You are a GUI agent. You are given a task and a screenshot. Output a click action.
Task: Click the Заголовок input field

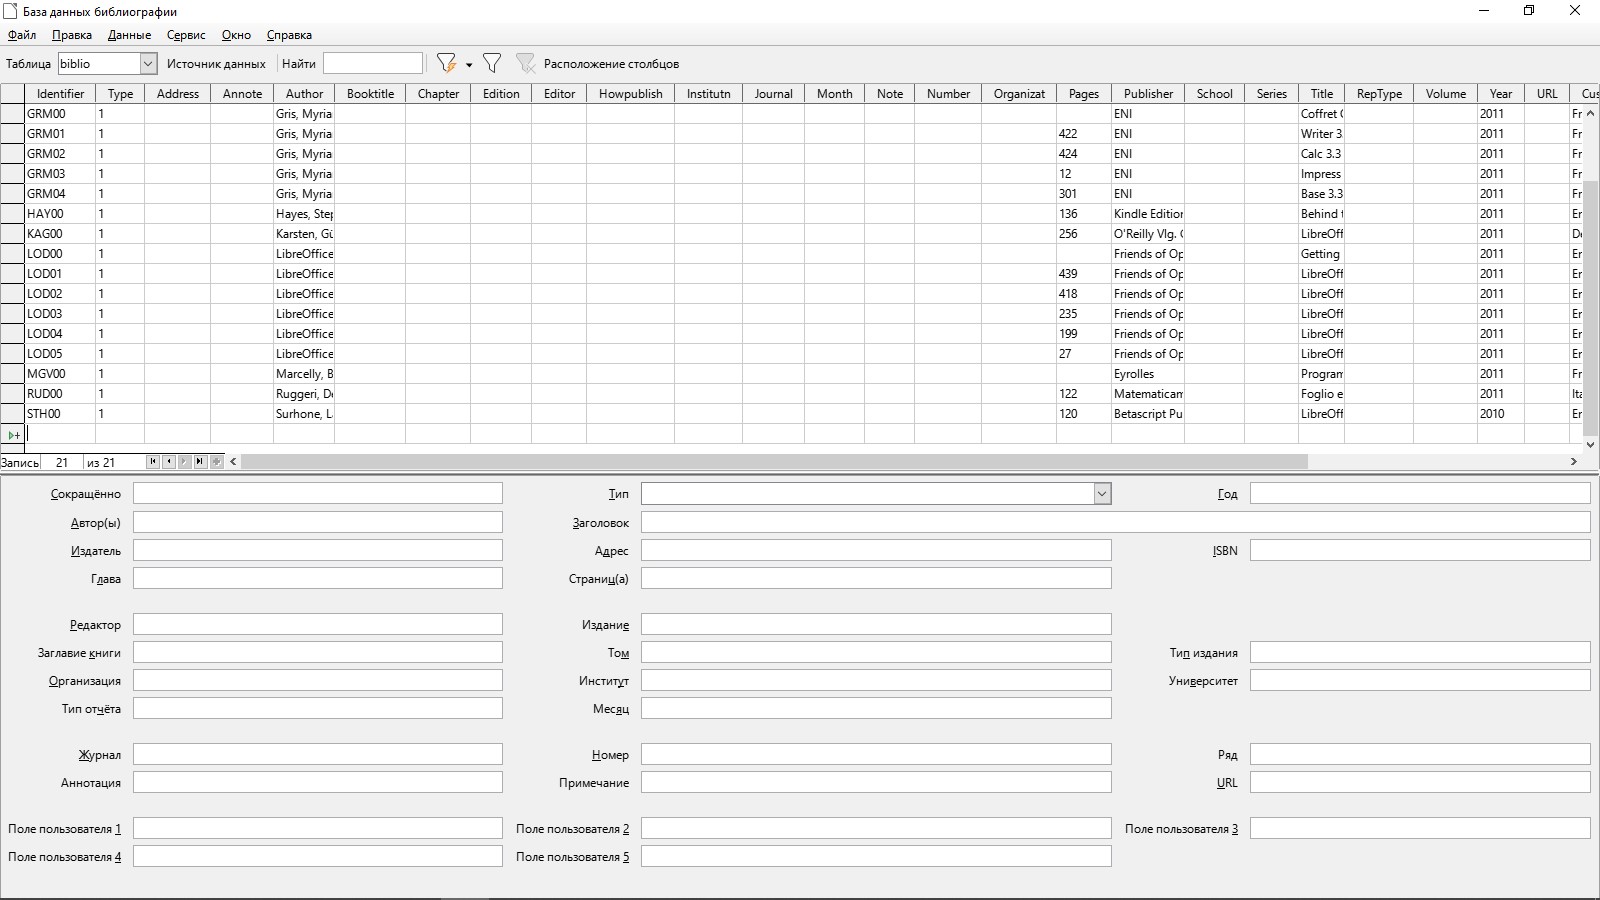click(1116, 522)
